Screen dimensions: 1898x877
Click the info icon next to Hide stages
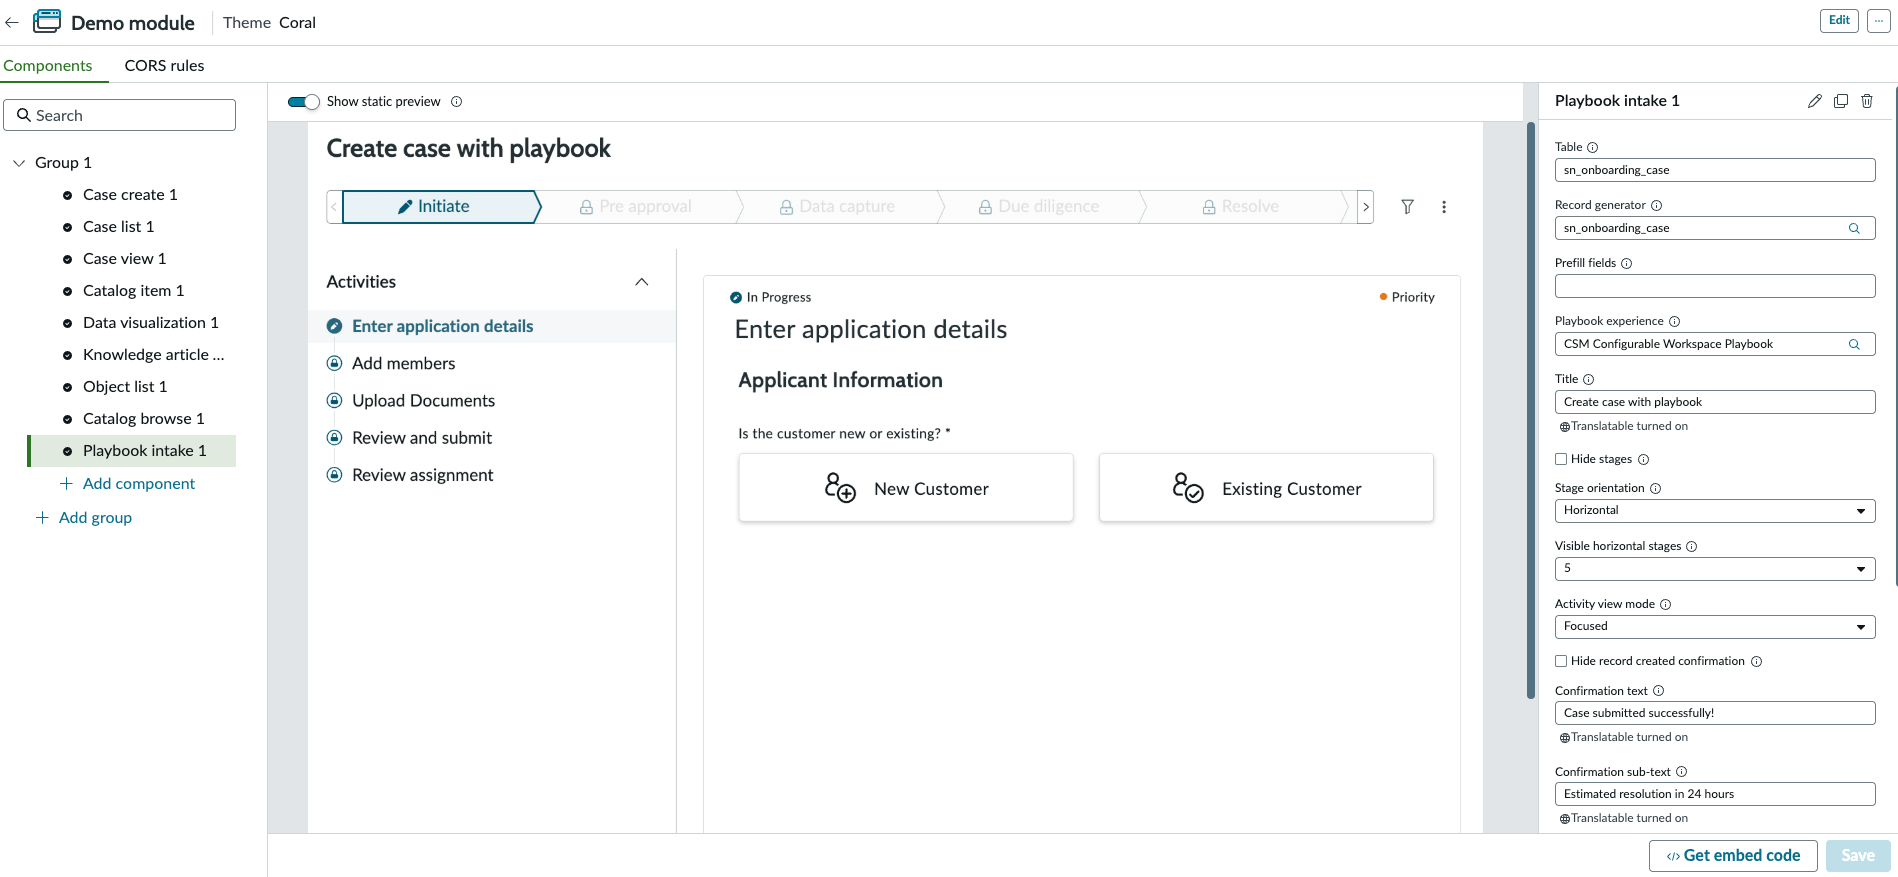(1643, 459)
